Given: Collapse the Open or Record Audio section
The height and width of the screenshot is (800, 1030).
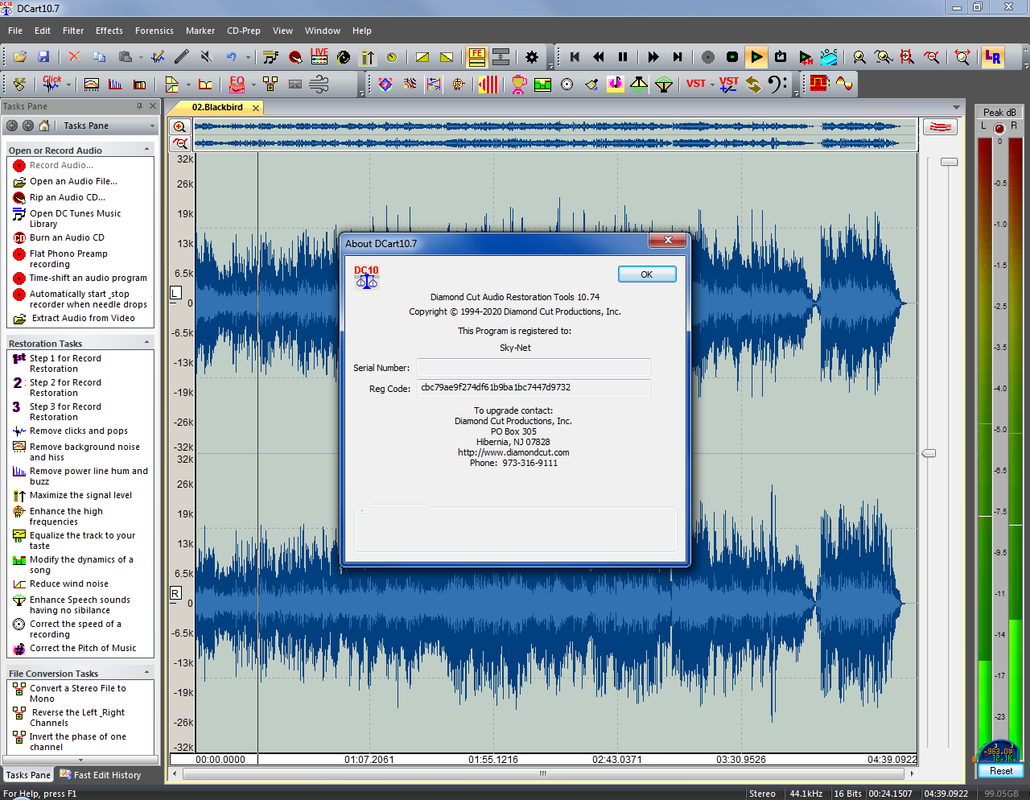Looking at the screenshot, I should click(x=146, y=150).
